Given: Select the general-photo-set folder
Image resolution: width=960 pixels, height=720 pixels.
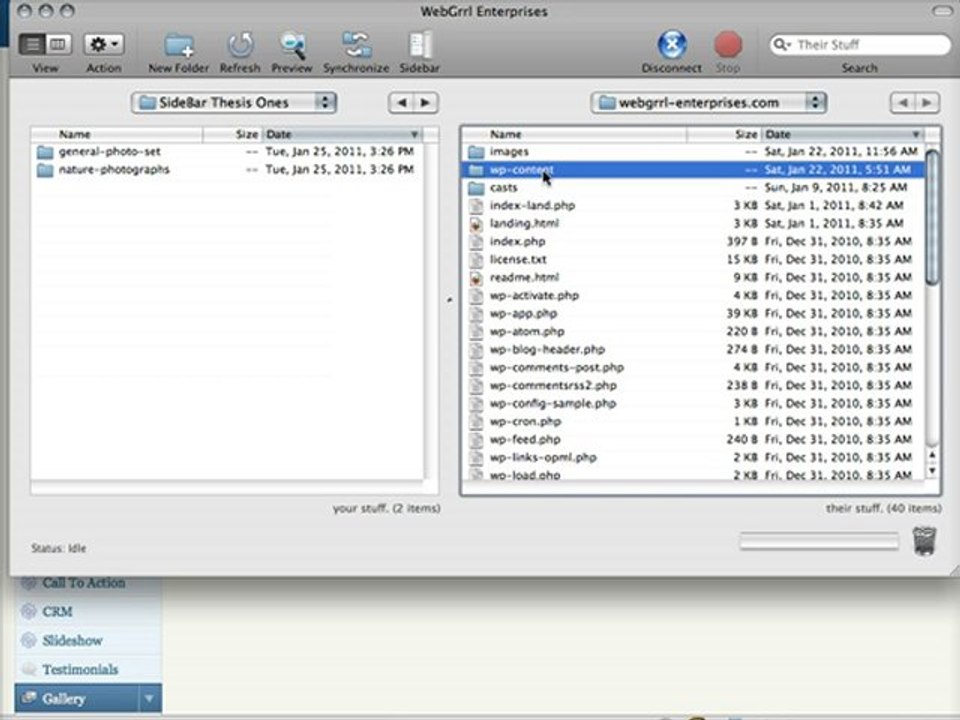Looking at the screenshot, I should click(227, 152).
